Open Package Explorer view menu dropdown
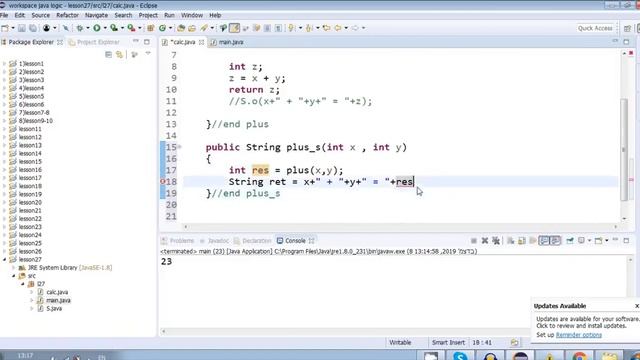This screenshot has height=360, width=640. pyautogui.click(x=148, y=54)
